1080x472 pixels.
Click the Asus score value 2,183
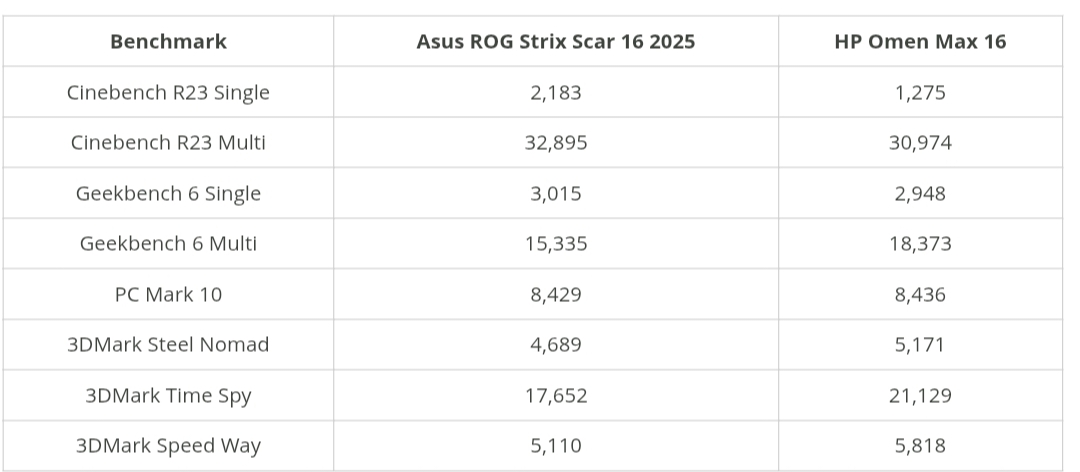[x=555, y=93]
